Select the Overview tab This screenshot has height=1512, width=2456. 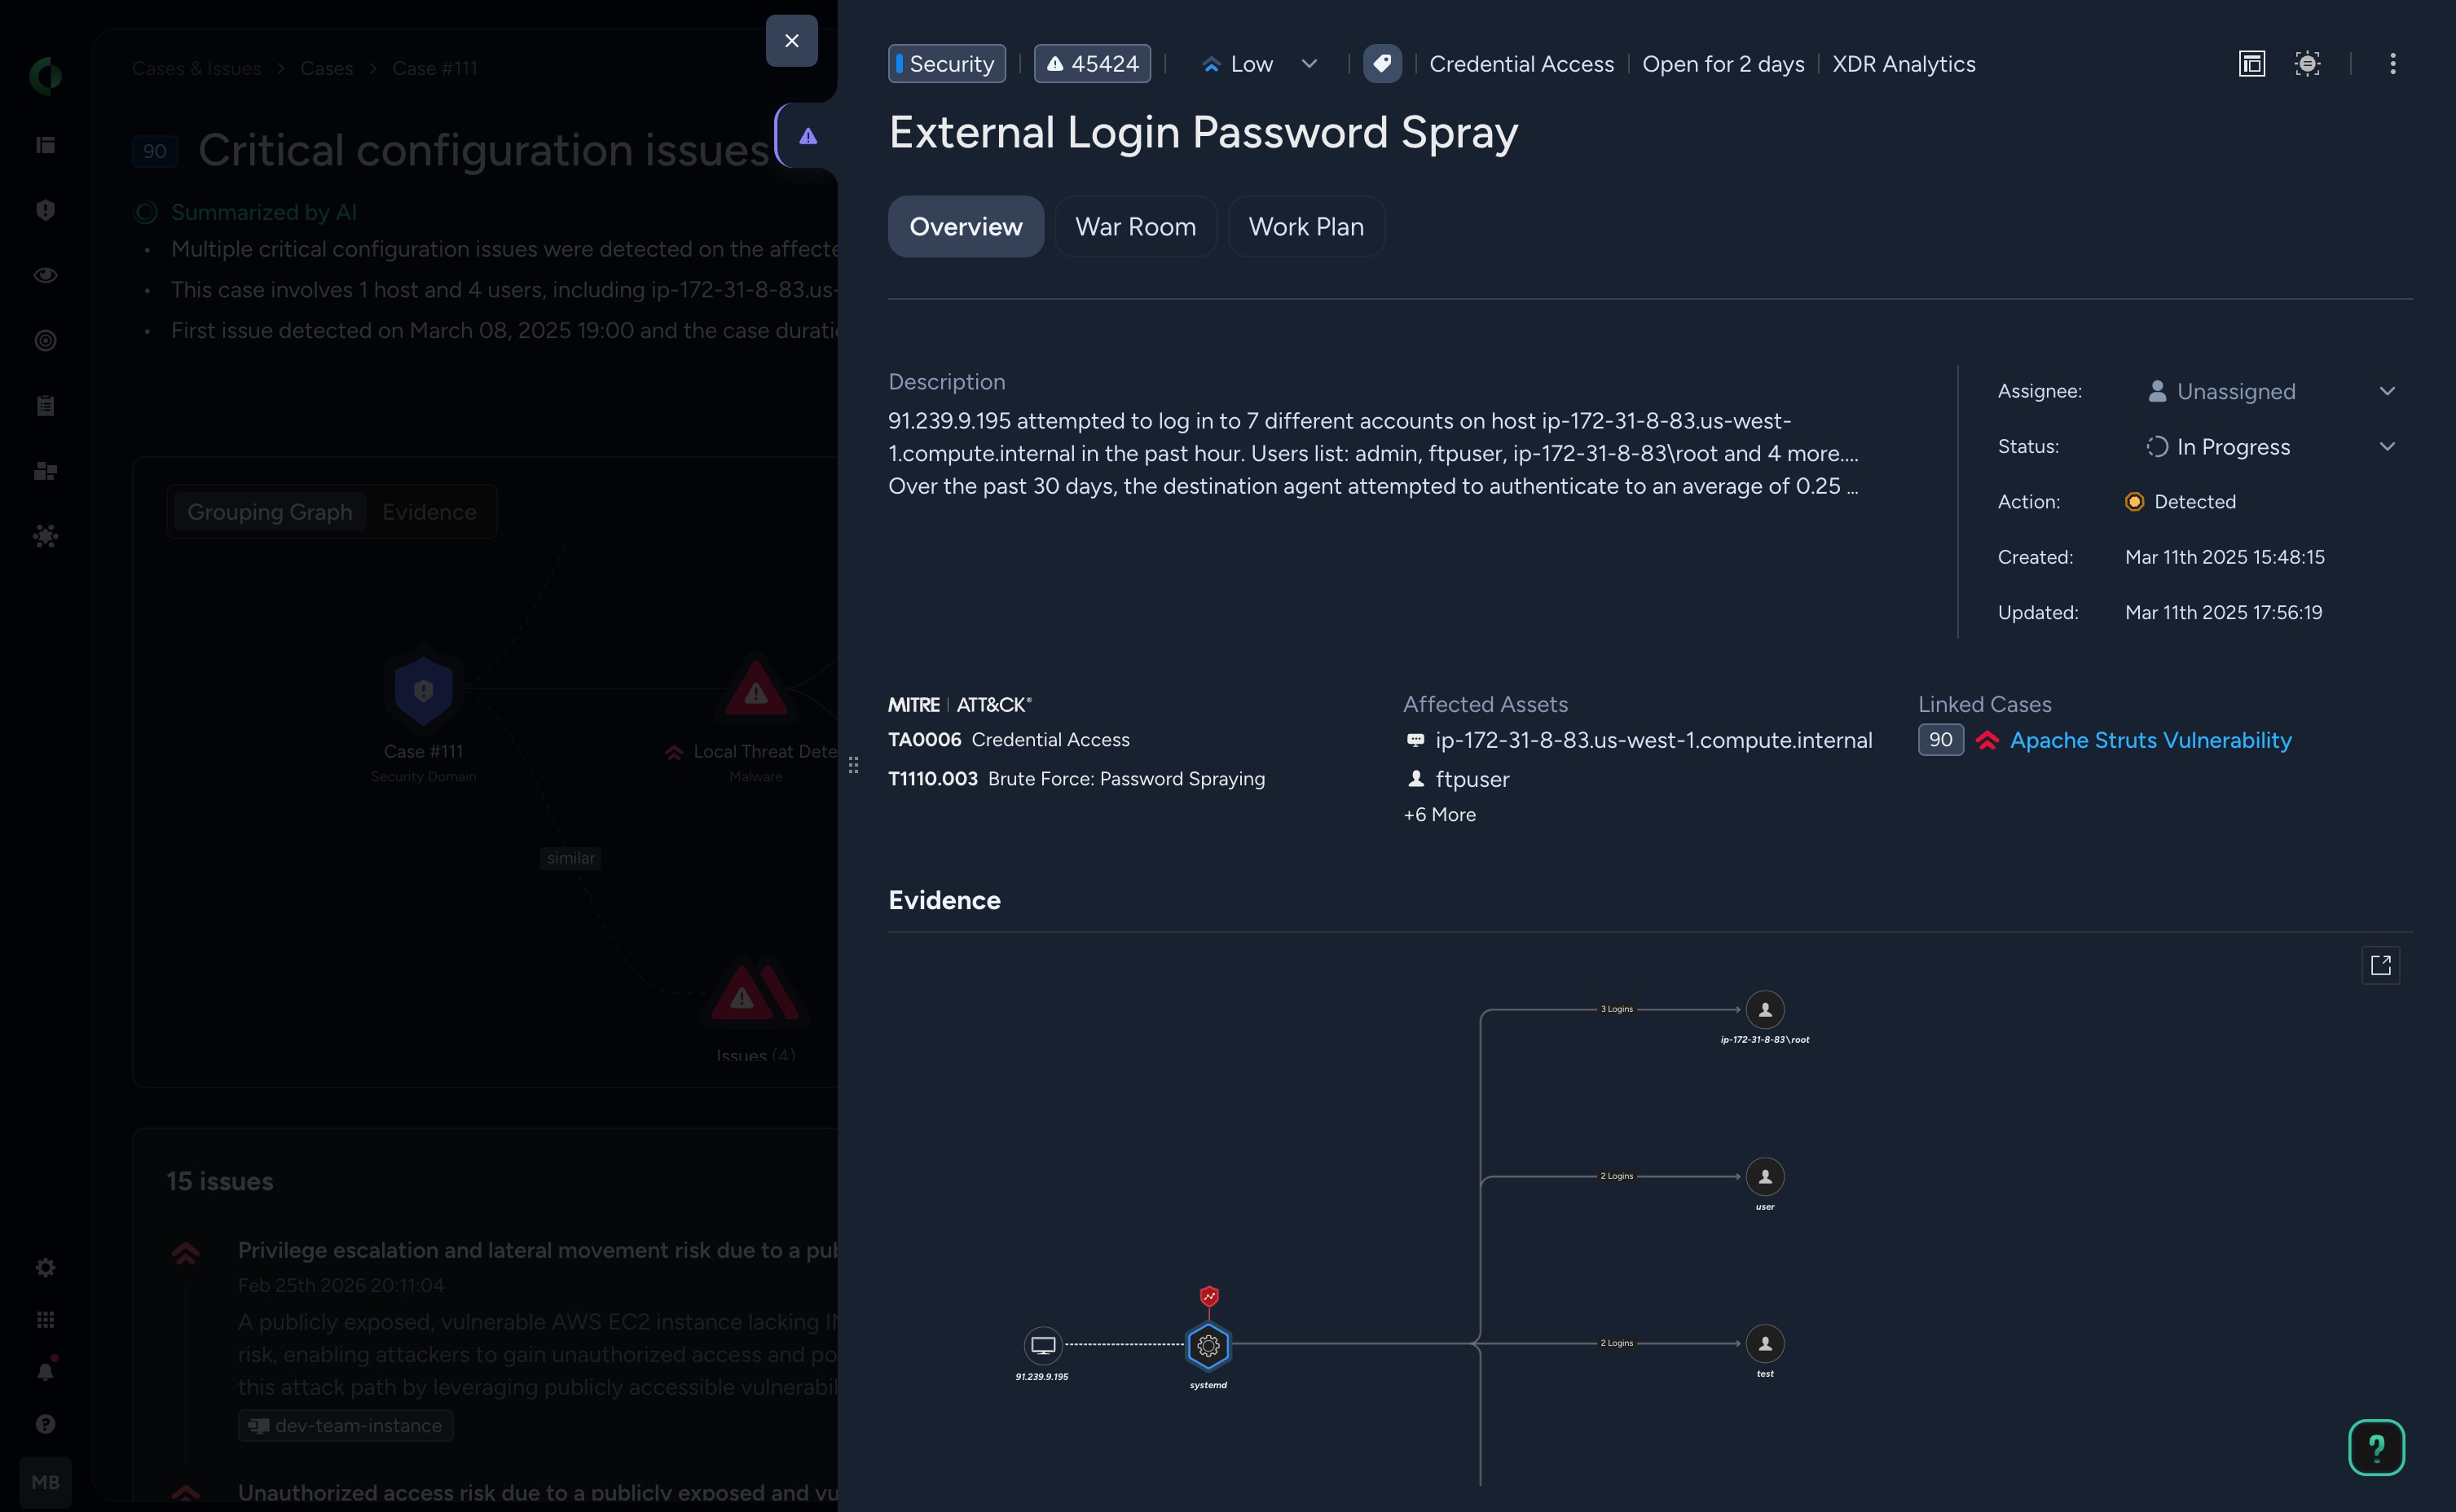(x=965, y=227)
